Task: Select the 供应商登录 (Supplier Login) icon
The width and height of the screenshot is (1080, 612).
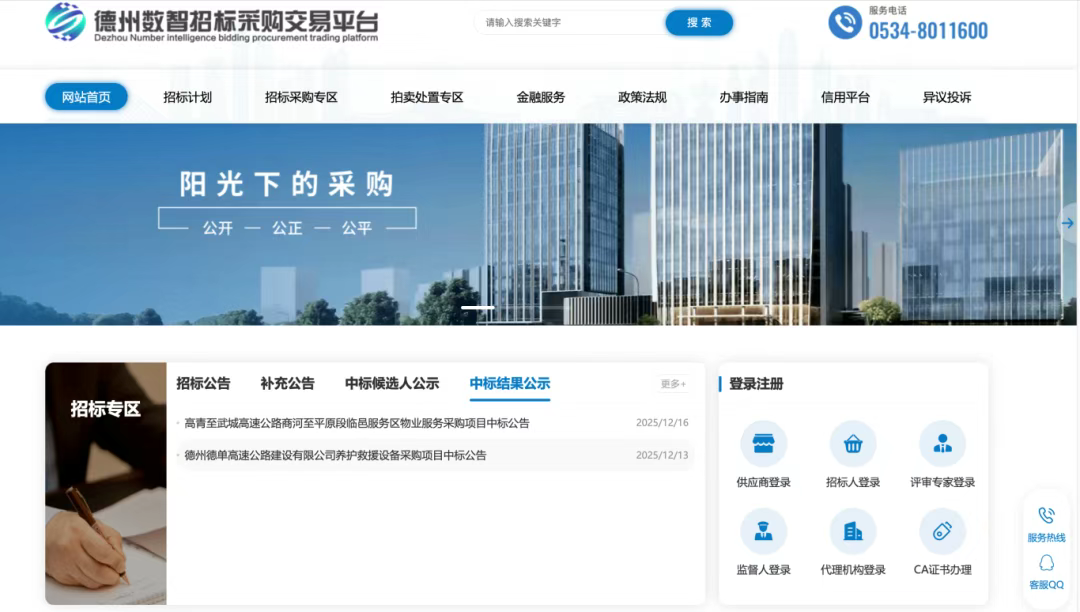Action: 763,444
